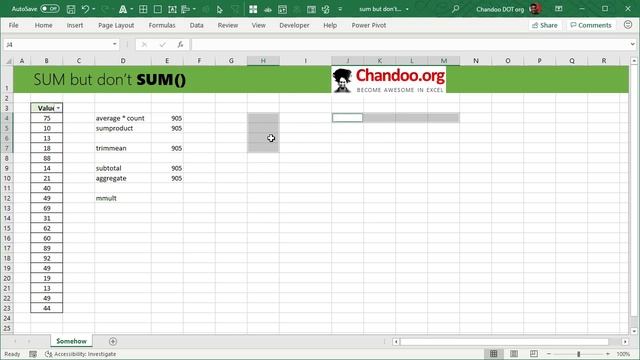This screenshot has width=640, height=360.
Task: Open the align objects dropdown arrow
Action: (x=194, y=9)
